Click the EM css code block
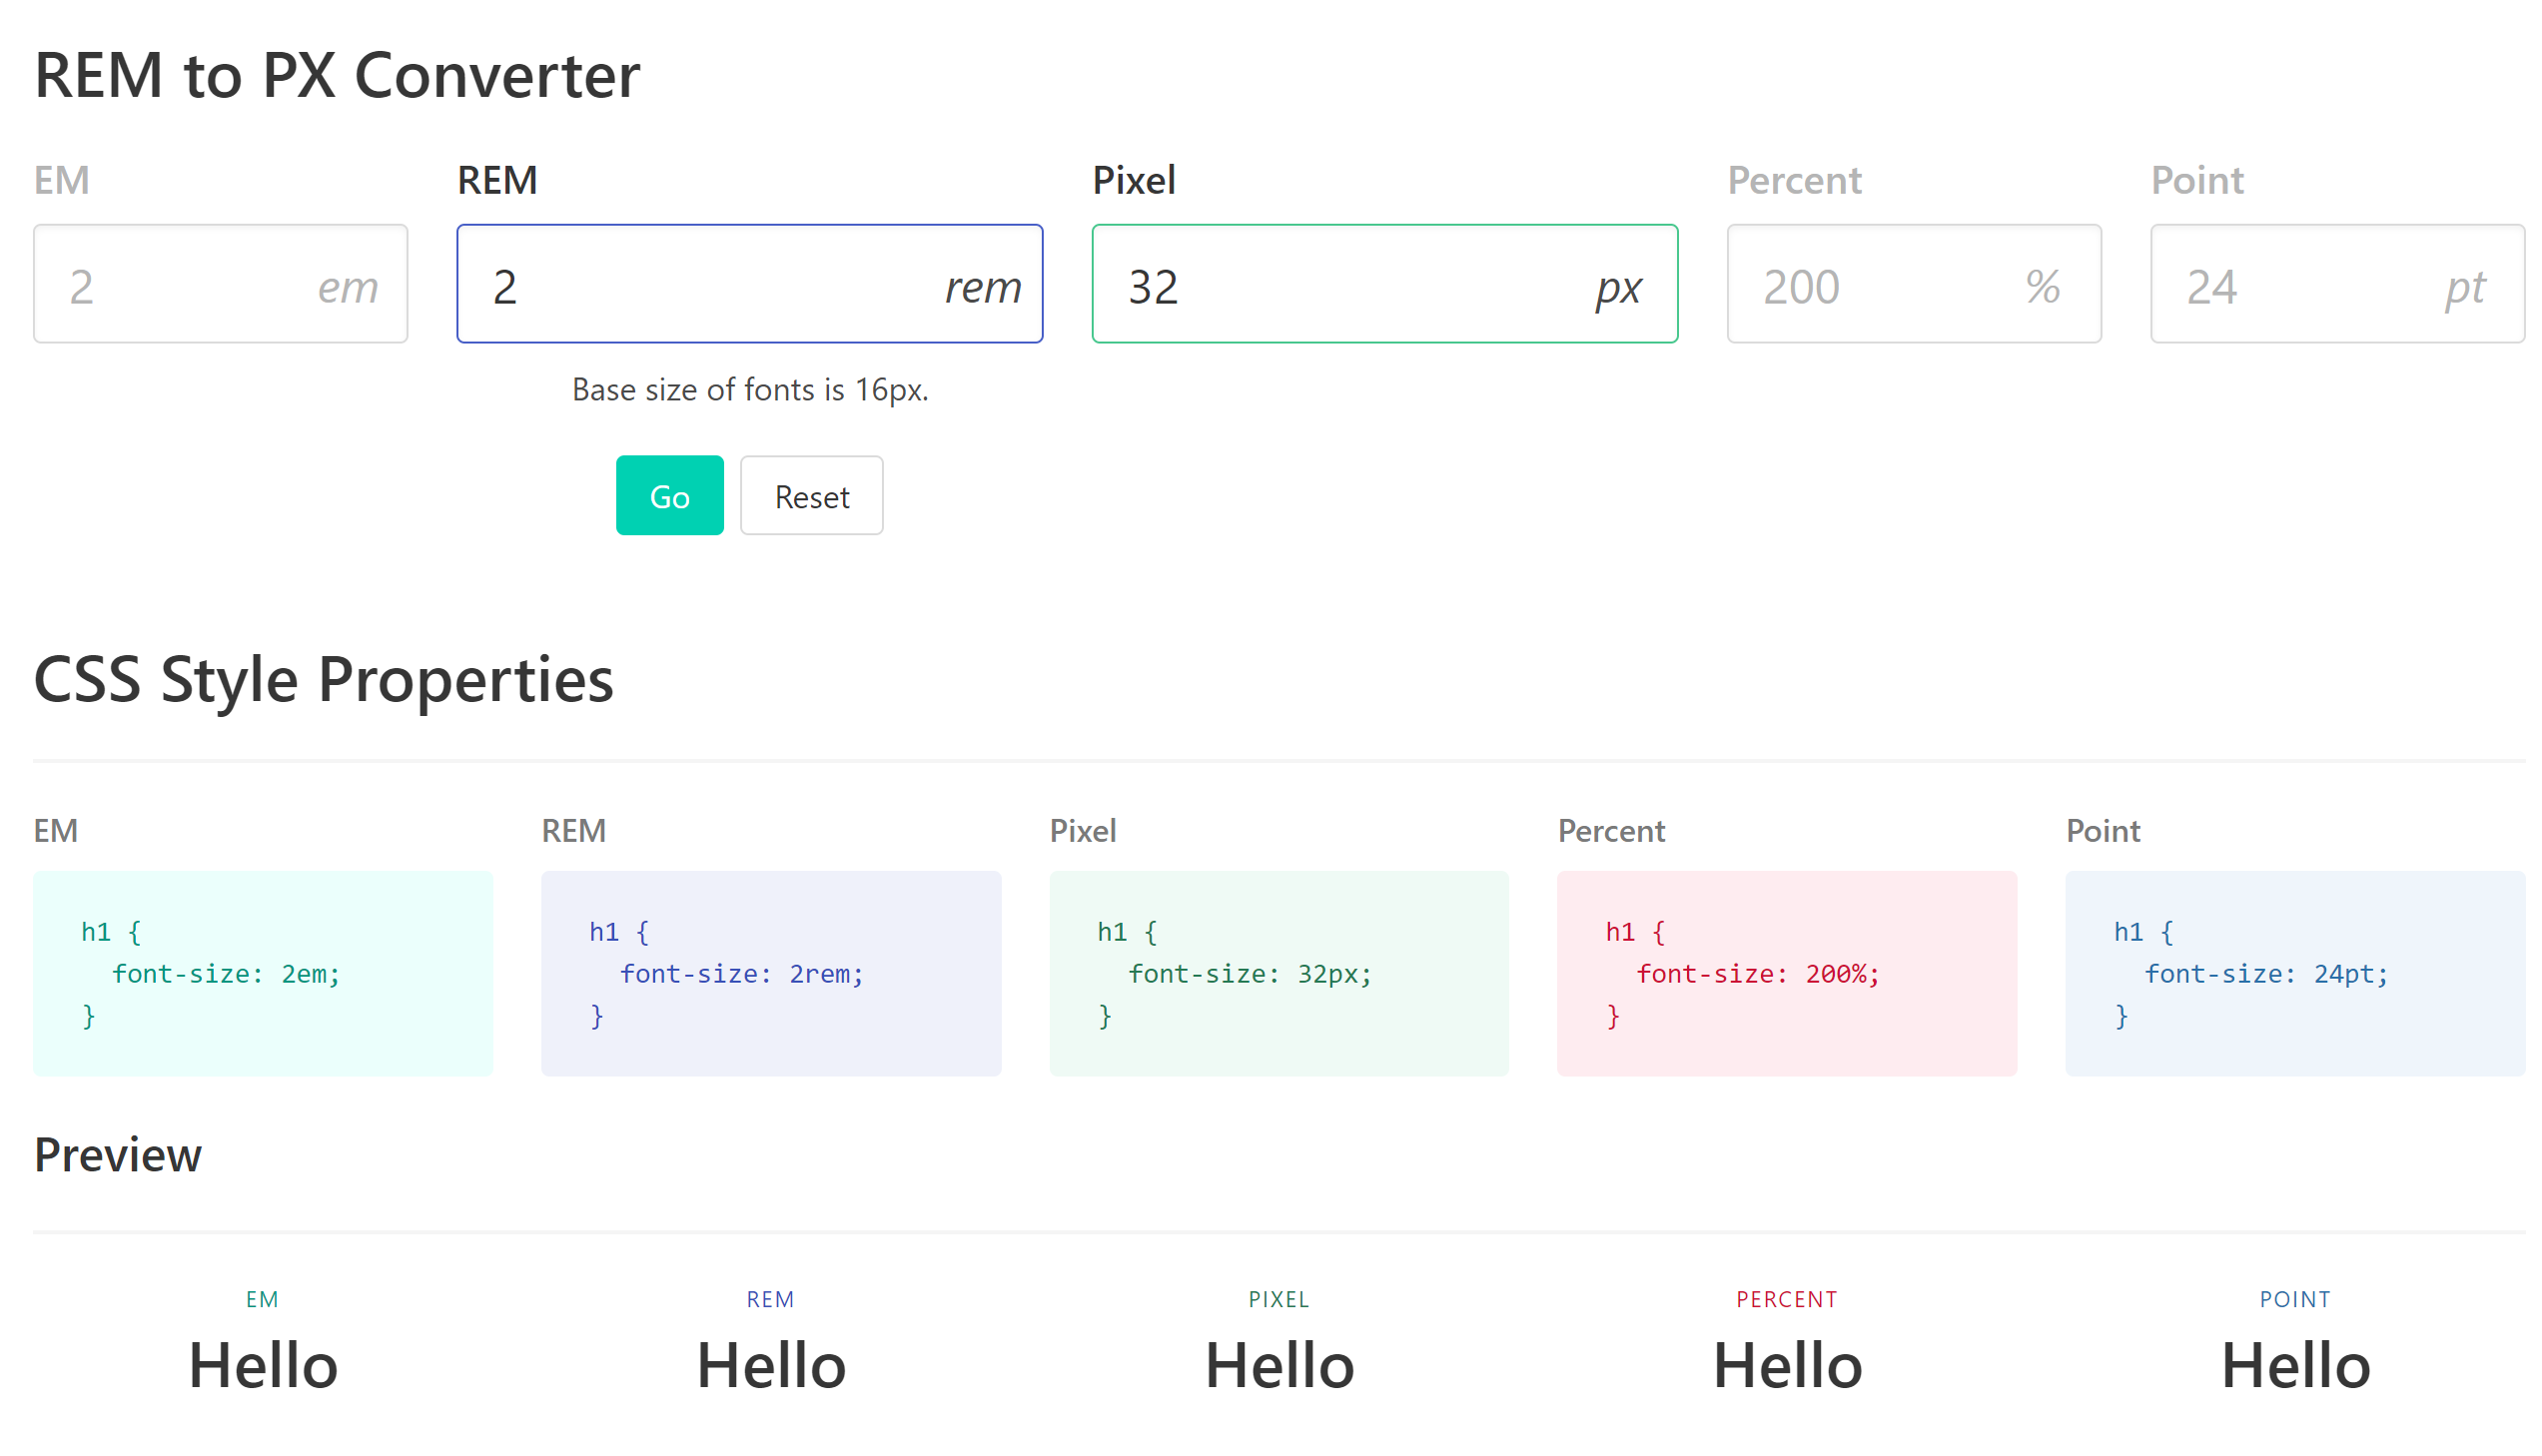 click(263, 973)
